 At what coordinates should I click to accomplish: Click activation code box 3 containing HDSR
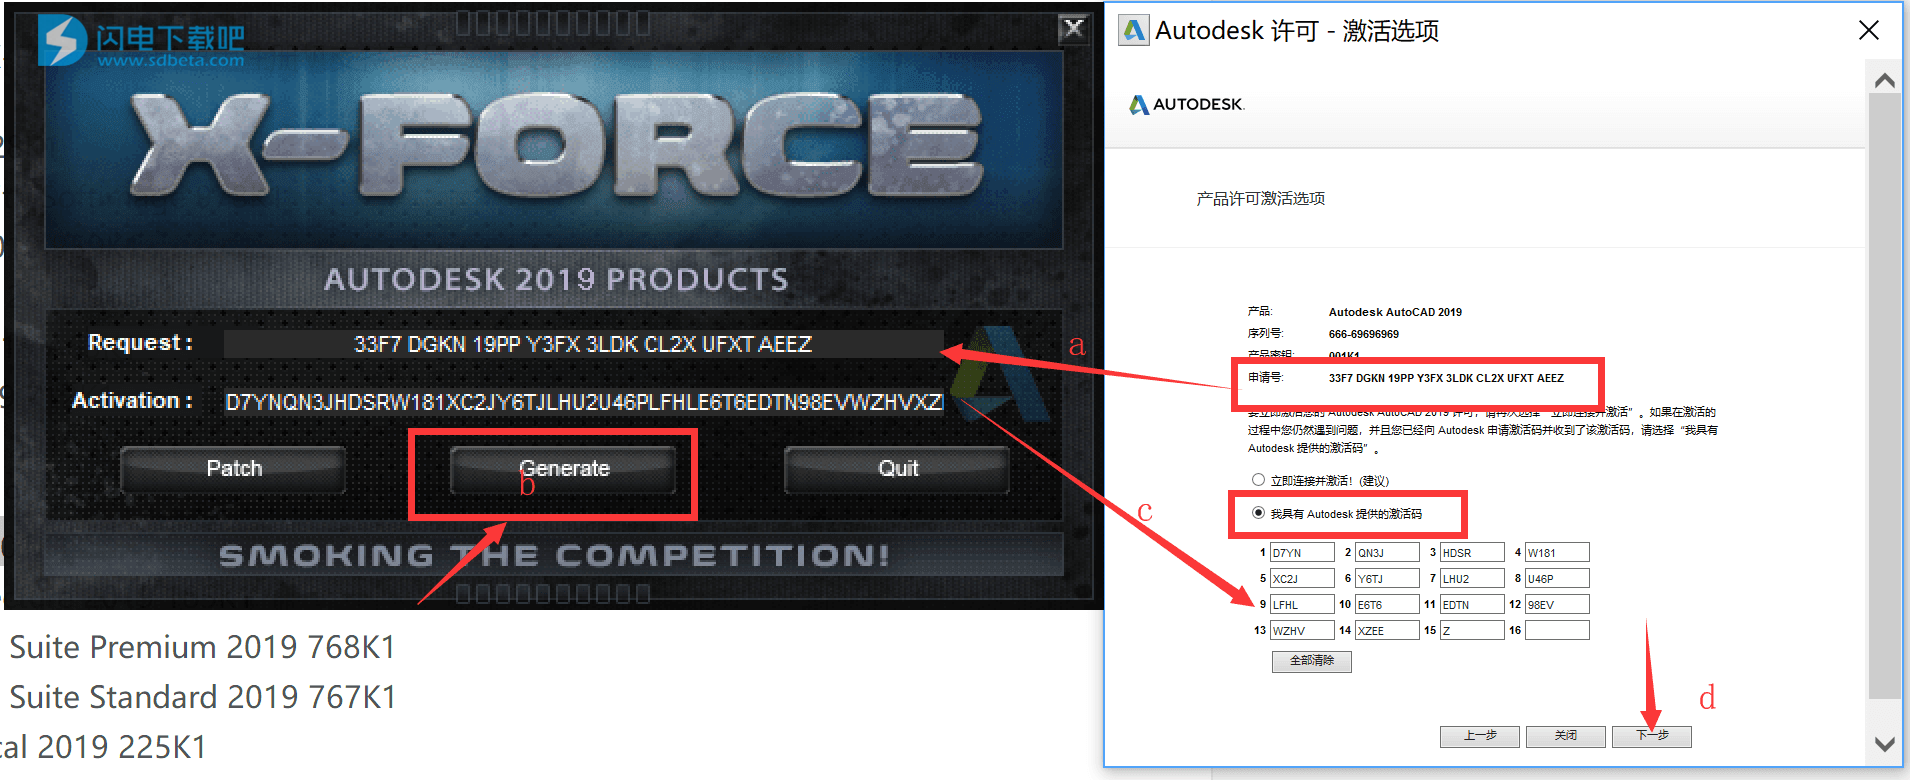[1472, 552]
